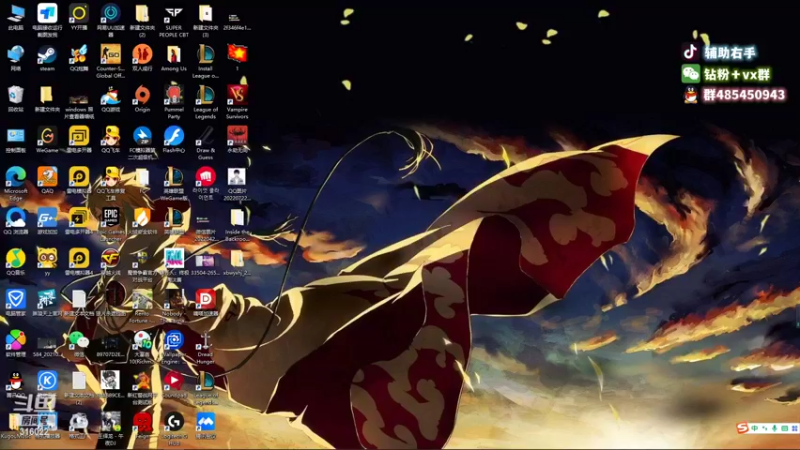Viewport: 800px width, 450px height.
Task: Launch the 嘀嗒加速器 red D shortcut
Action: coord(205,303)
